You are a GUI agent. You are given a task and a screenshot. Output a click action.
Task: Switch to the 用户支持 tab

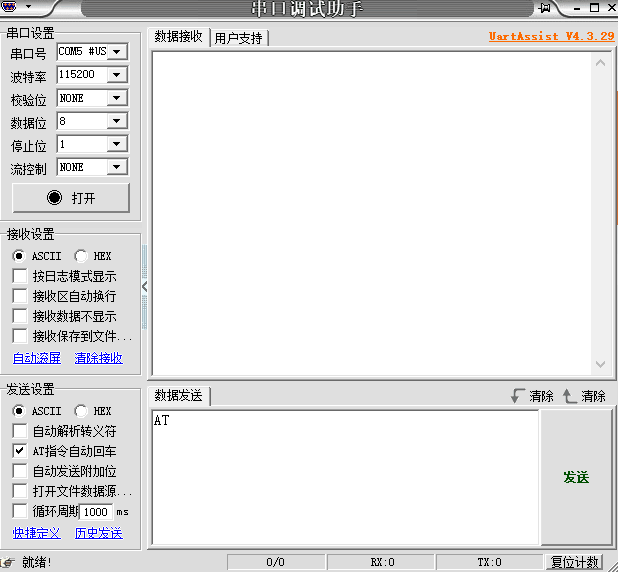[x=238, y=38]
